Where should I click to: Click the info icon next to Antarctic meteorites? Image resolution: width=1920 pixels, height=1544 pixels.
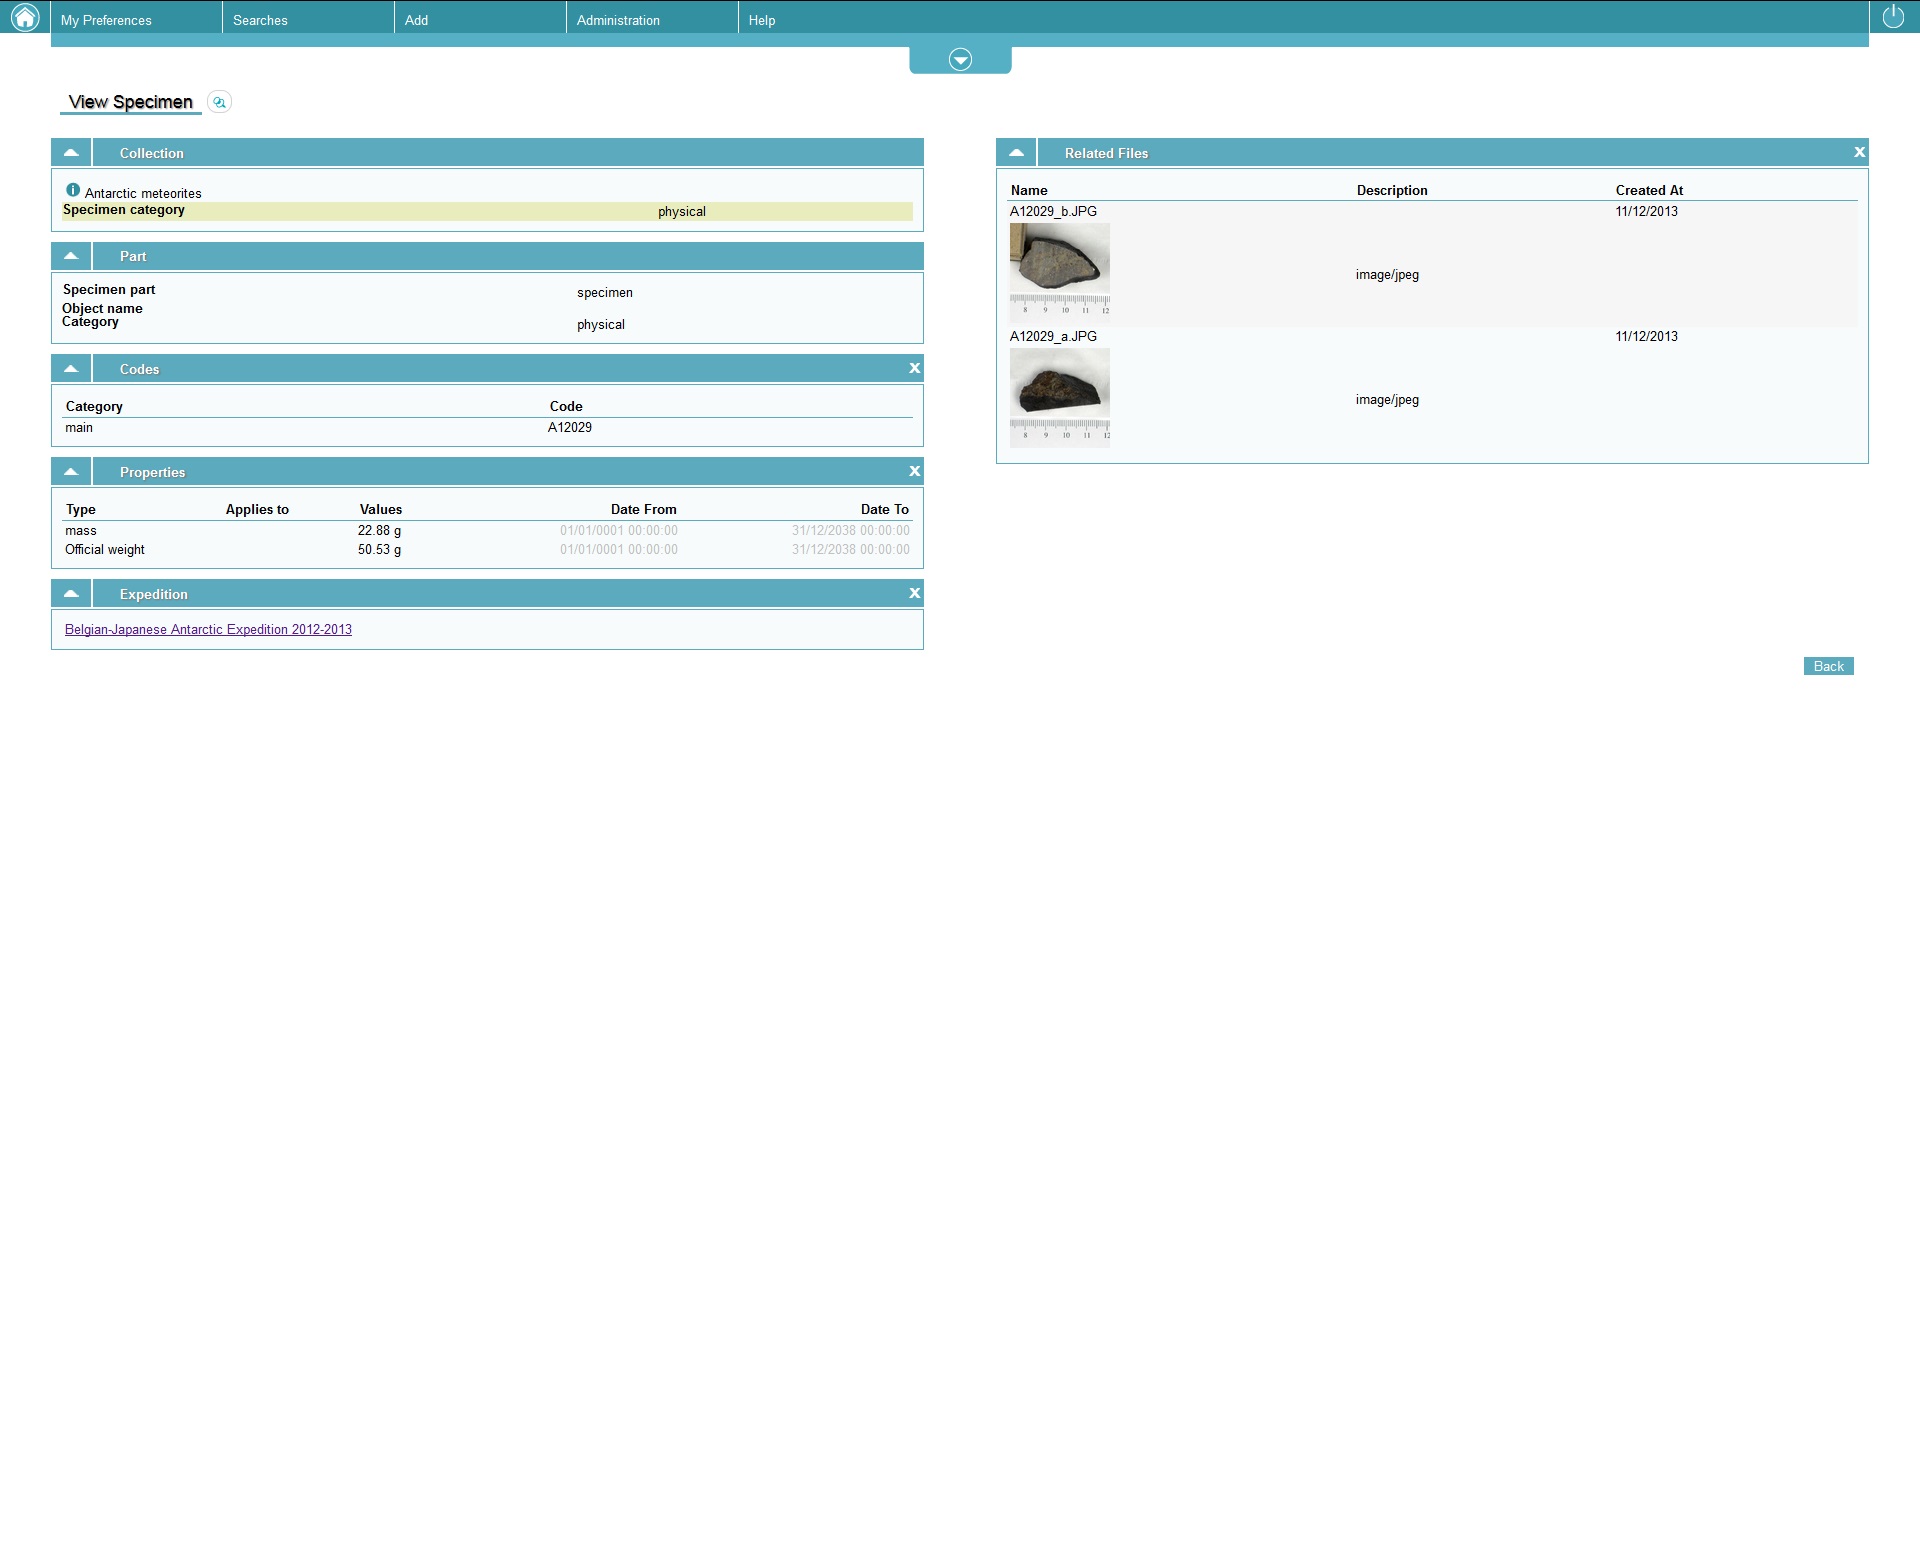73,190
